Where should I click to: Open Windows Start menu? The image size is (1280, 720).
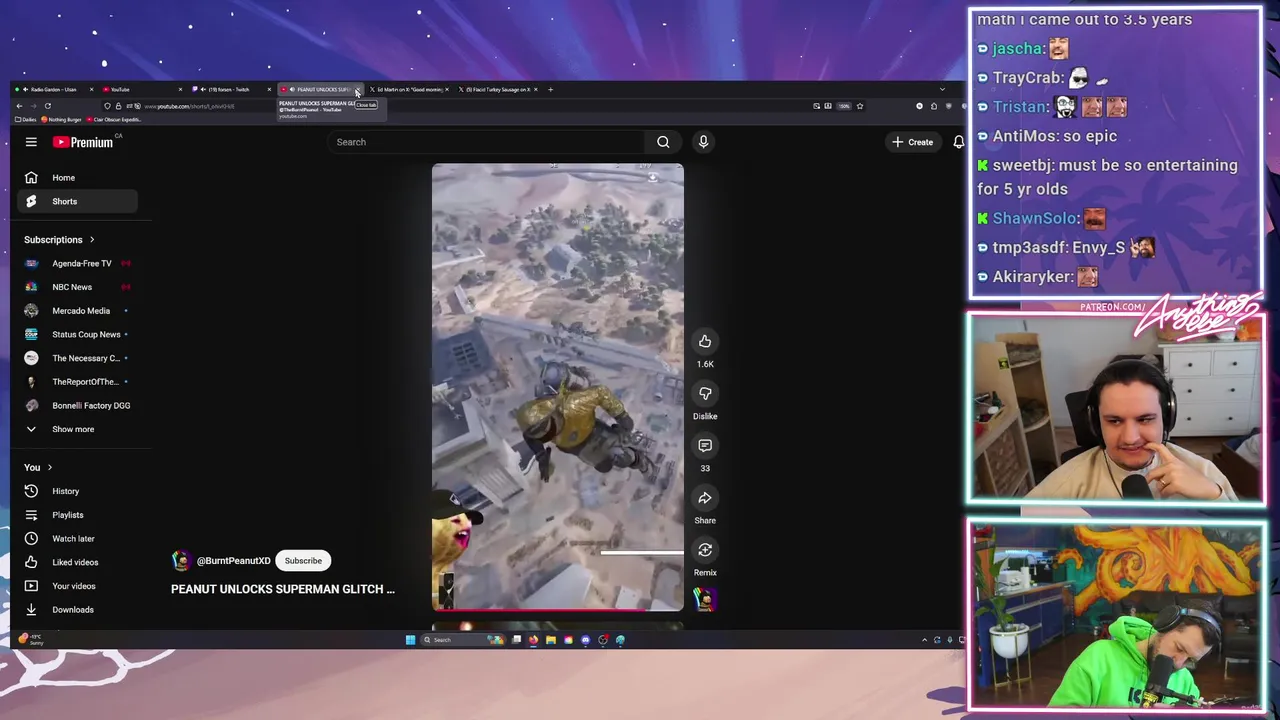pos(410,640)
